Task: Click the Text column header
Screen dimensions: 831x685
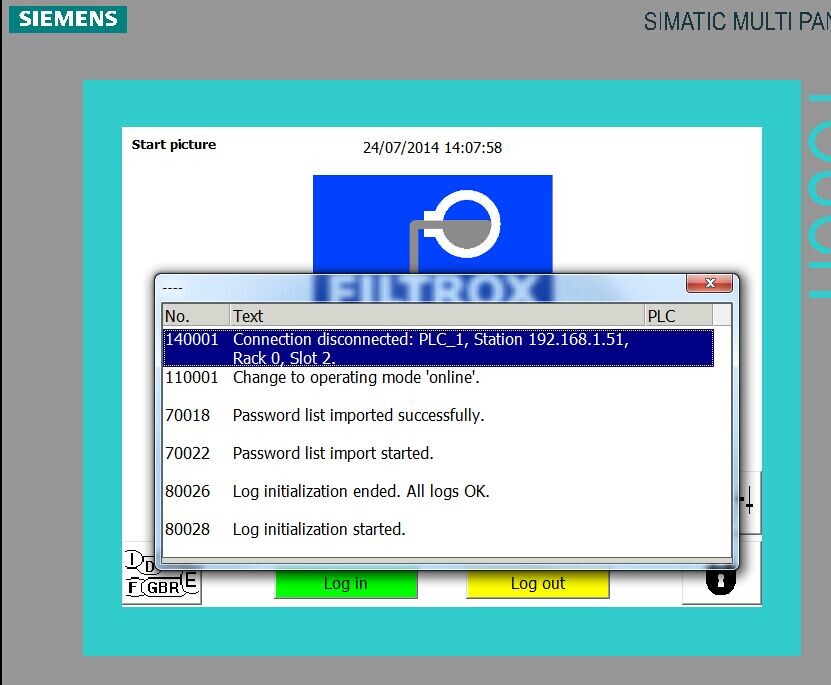Action: pyautogui.click(x=437, y=316)
